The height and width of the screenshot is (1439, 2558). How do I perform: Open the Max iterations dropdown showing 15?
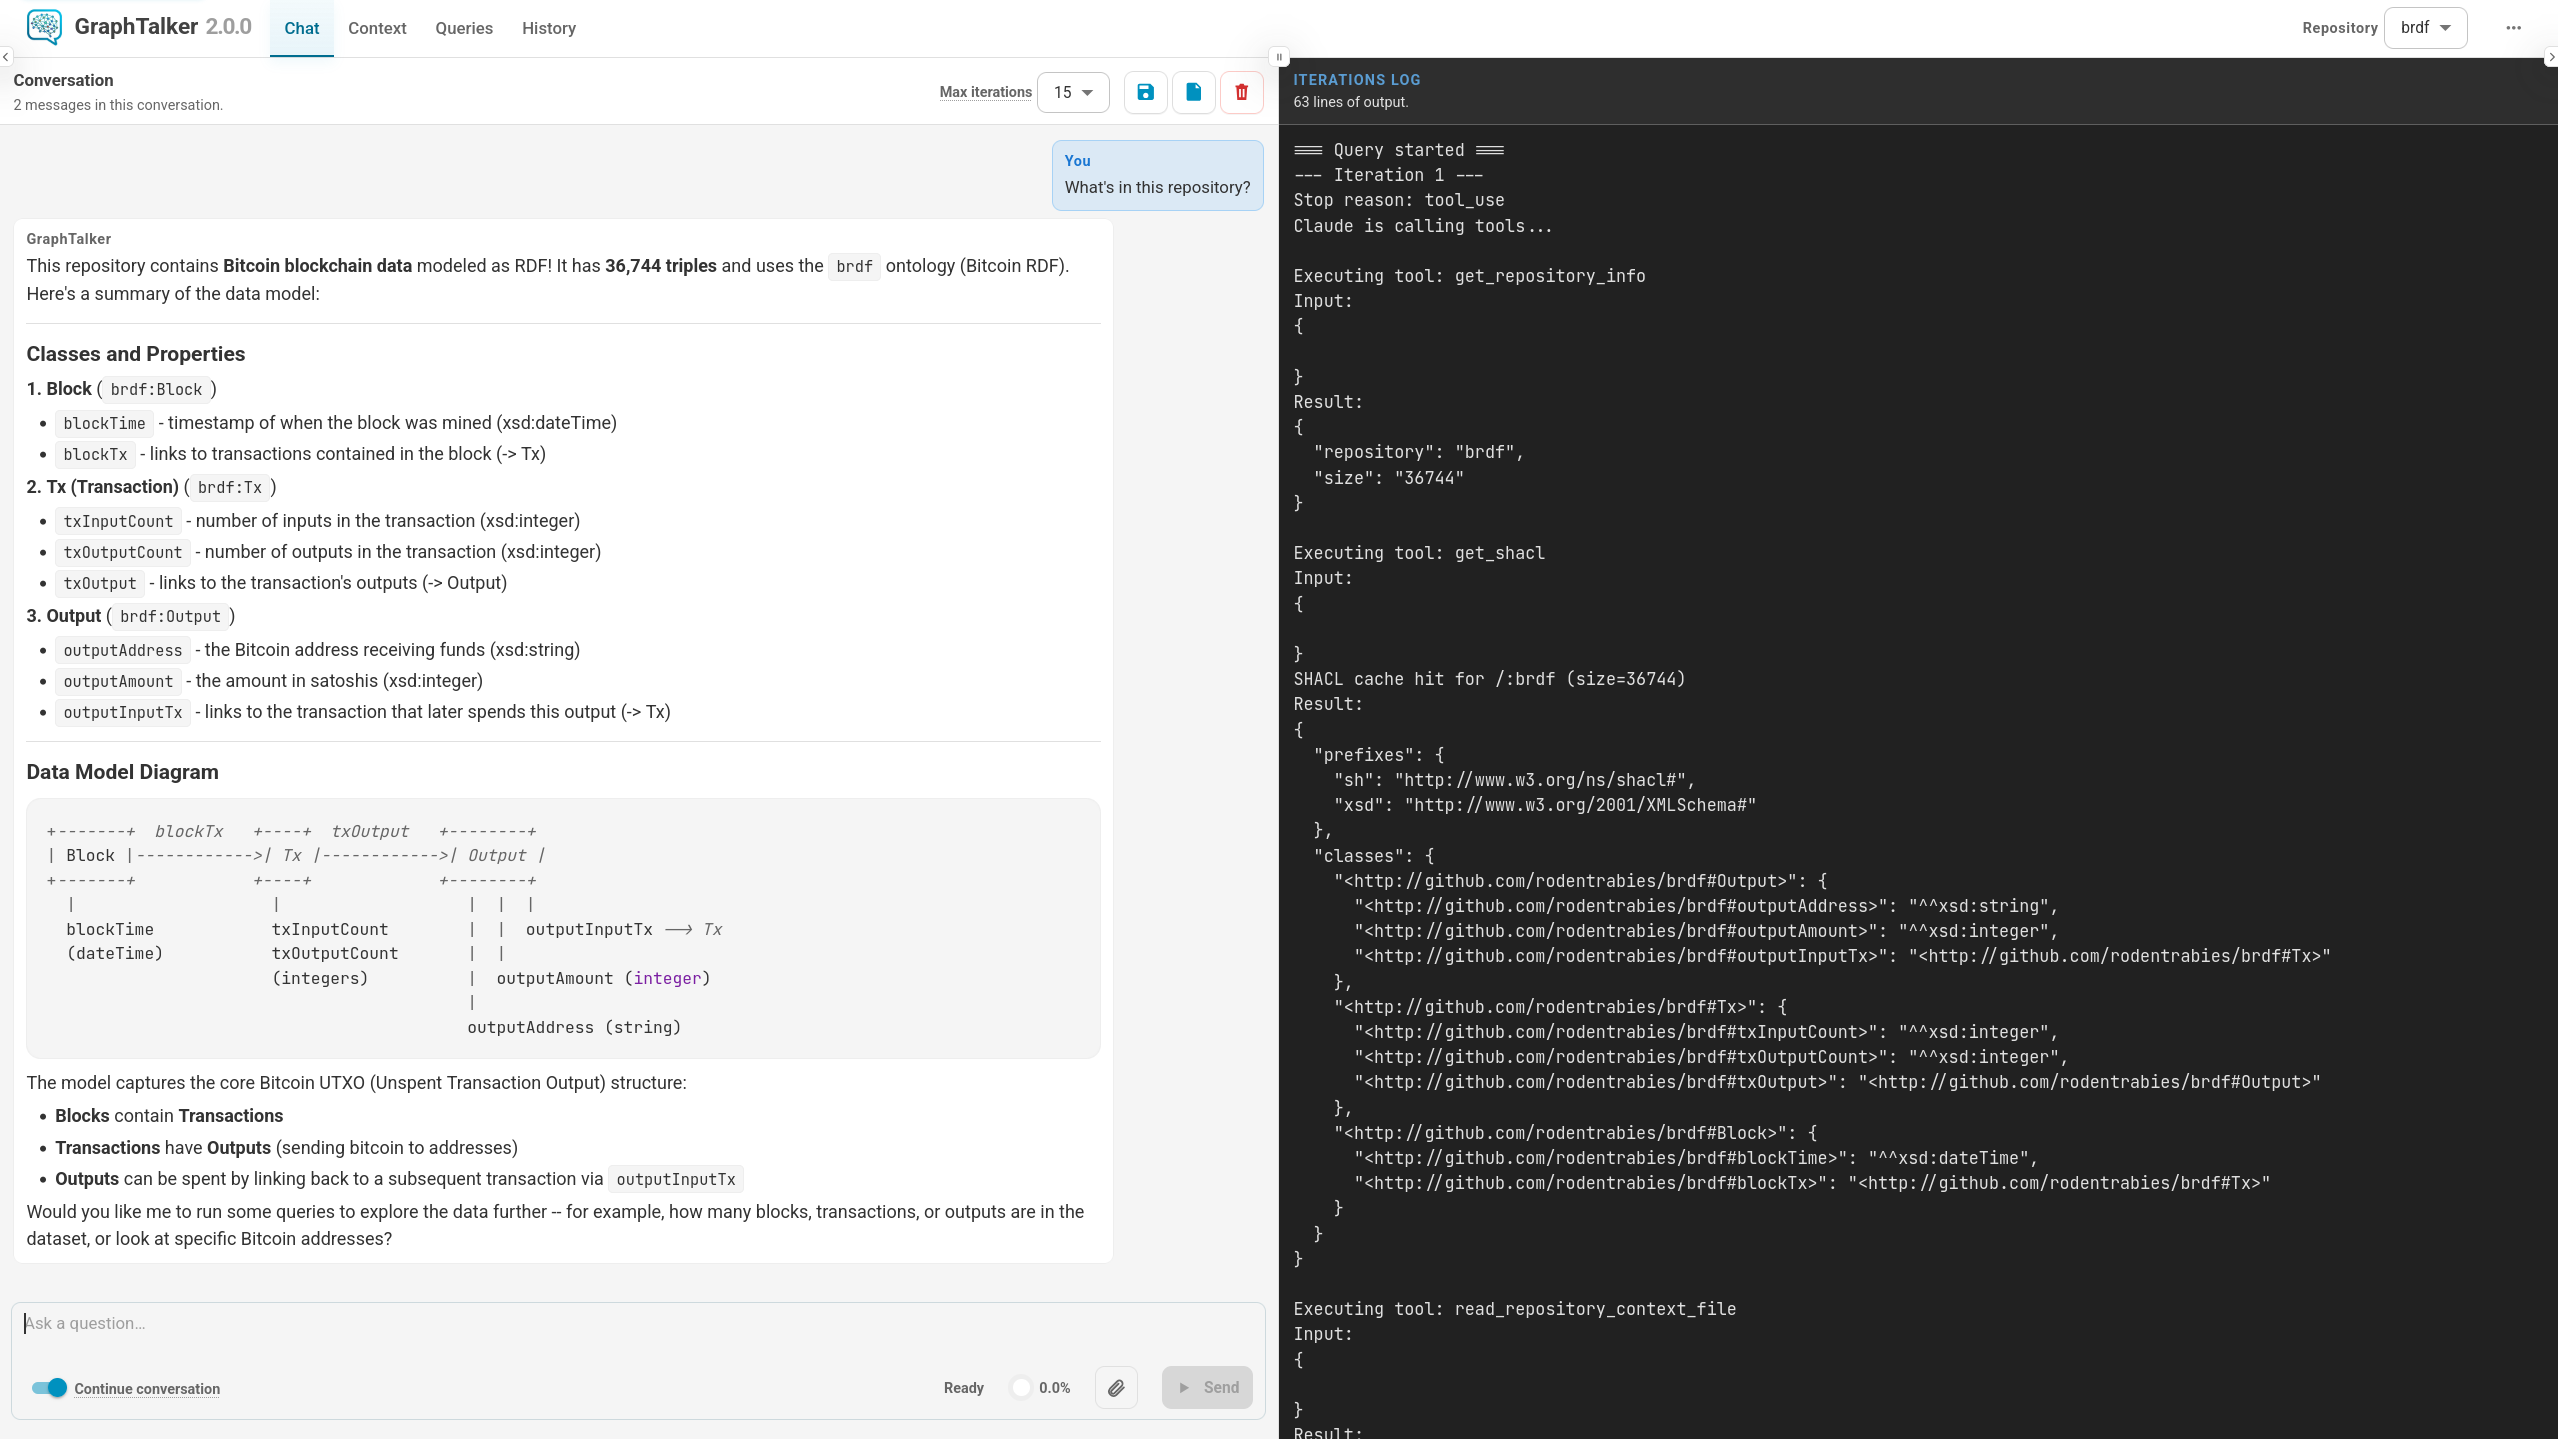pos(1073,92)
